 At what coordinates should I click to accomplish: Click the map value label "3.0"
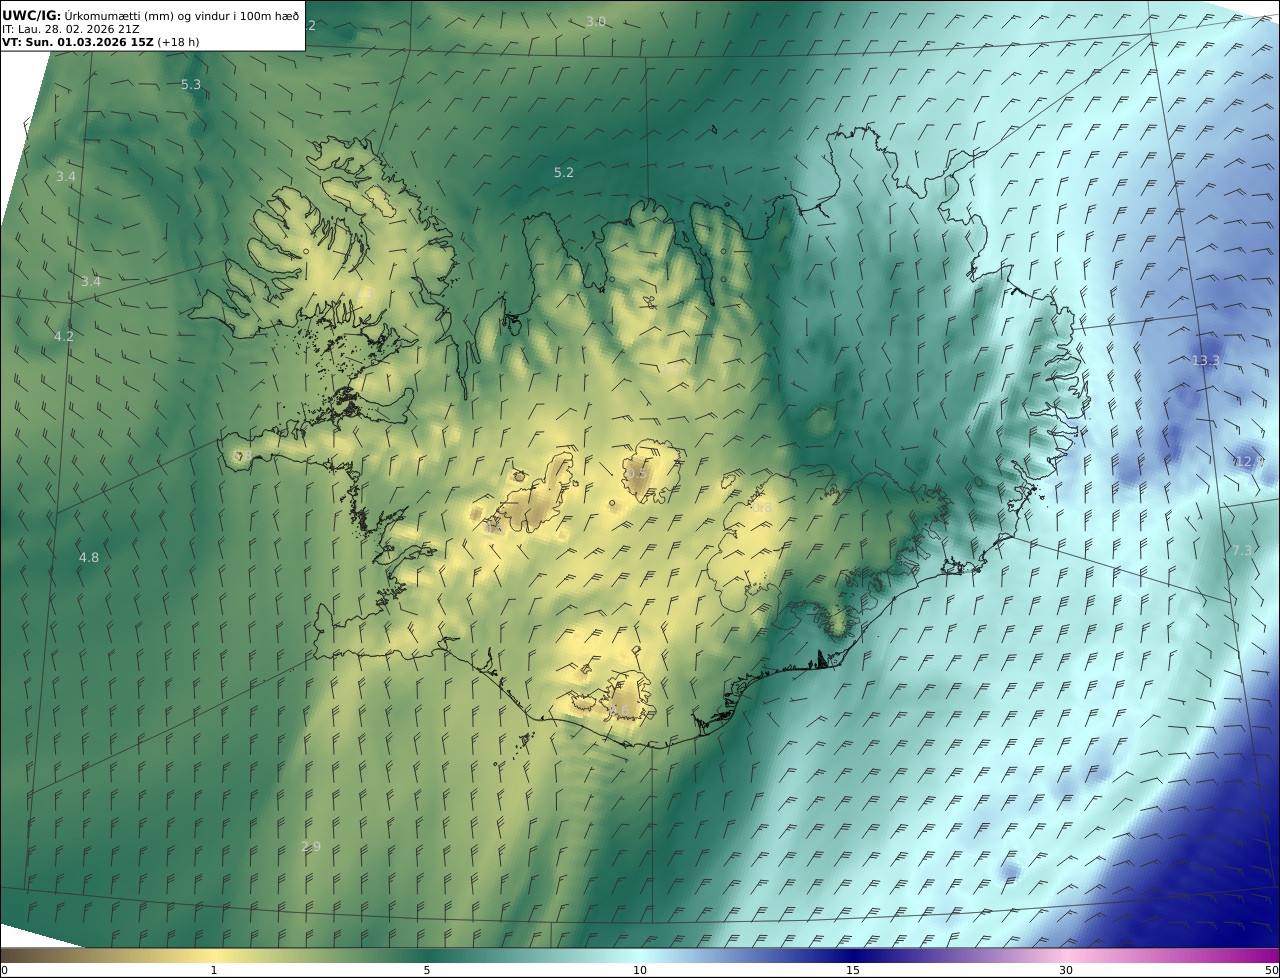click(596, 21)
